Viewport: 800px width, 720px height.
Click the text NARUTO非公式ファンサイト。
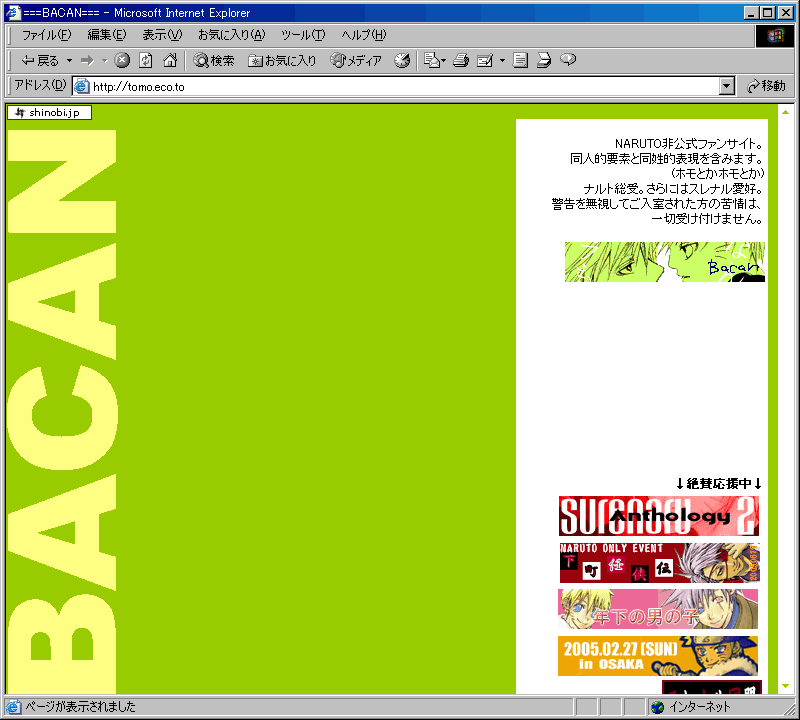[x=689, y=144]
